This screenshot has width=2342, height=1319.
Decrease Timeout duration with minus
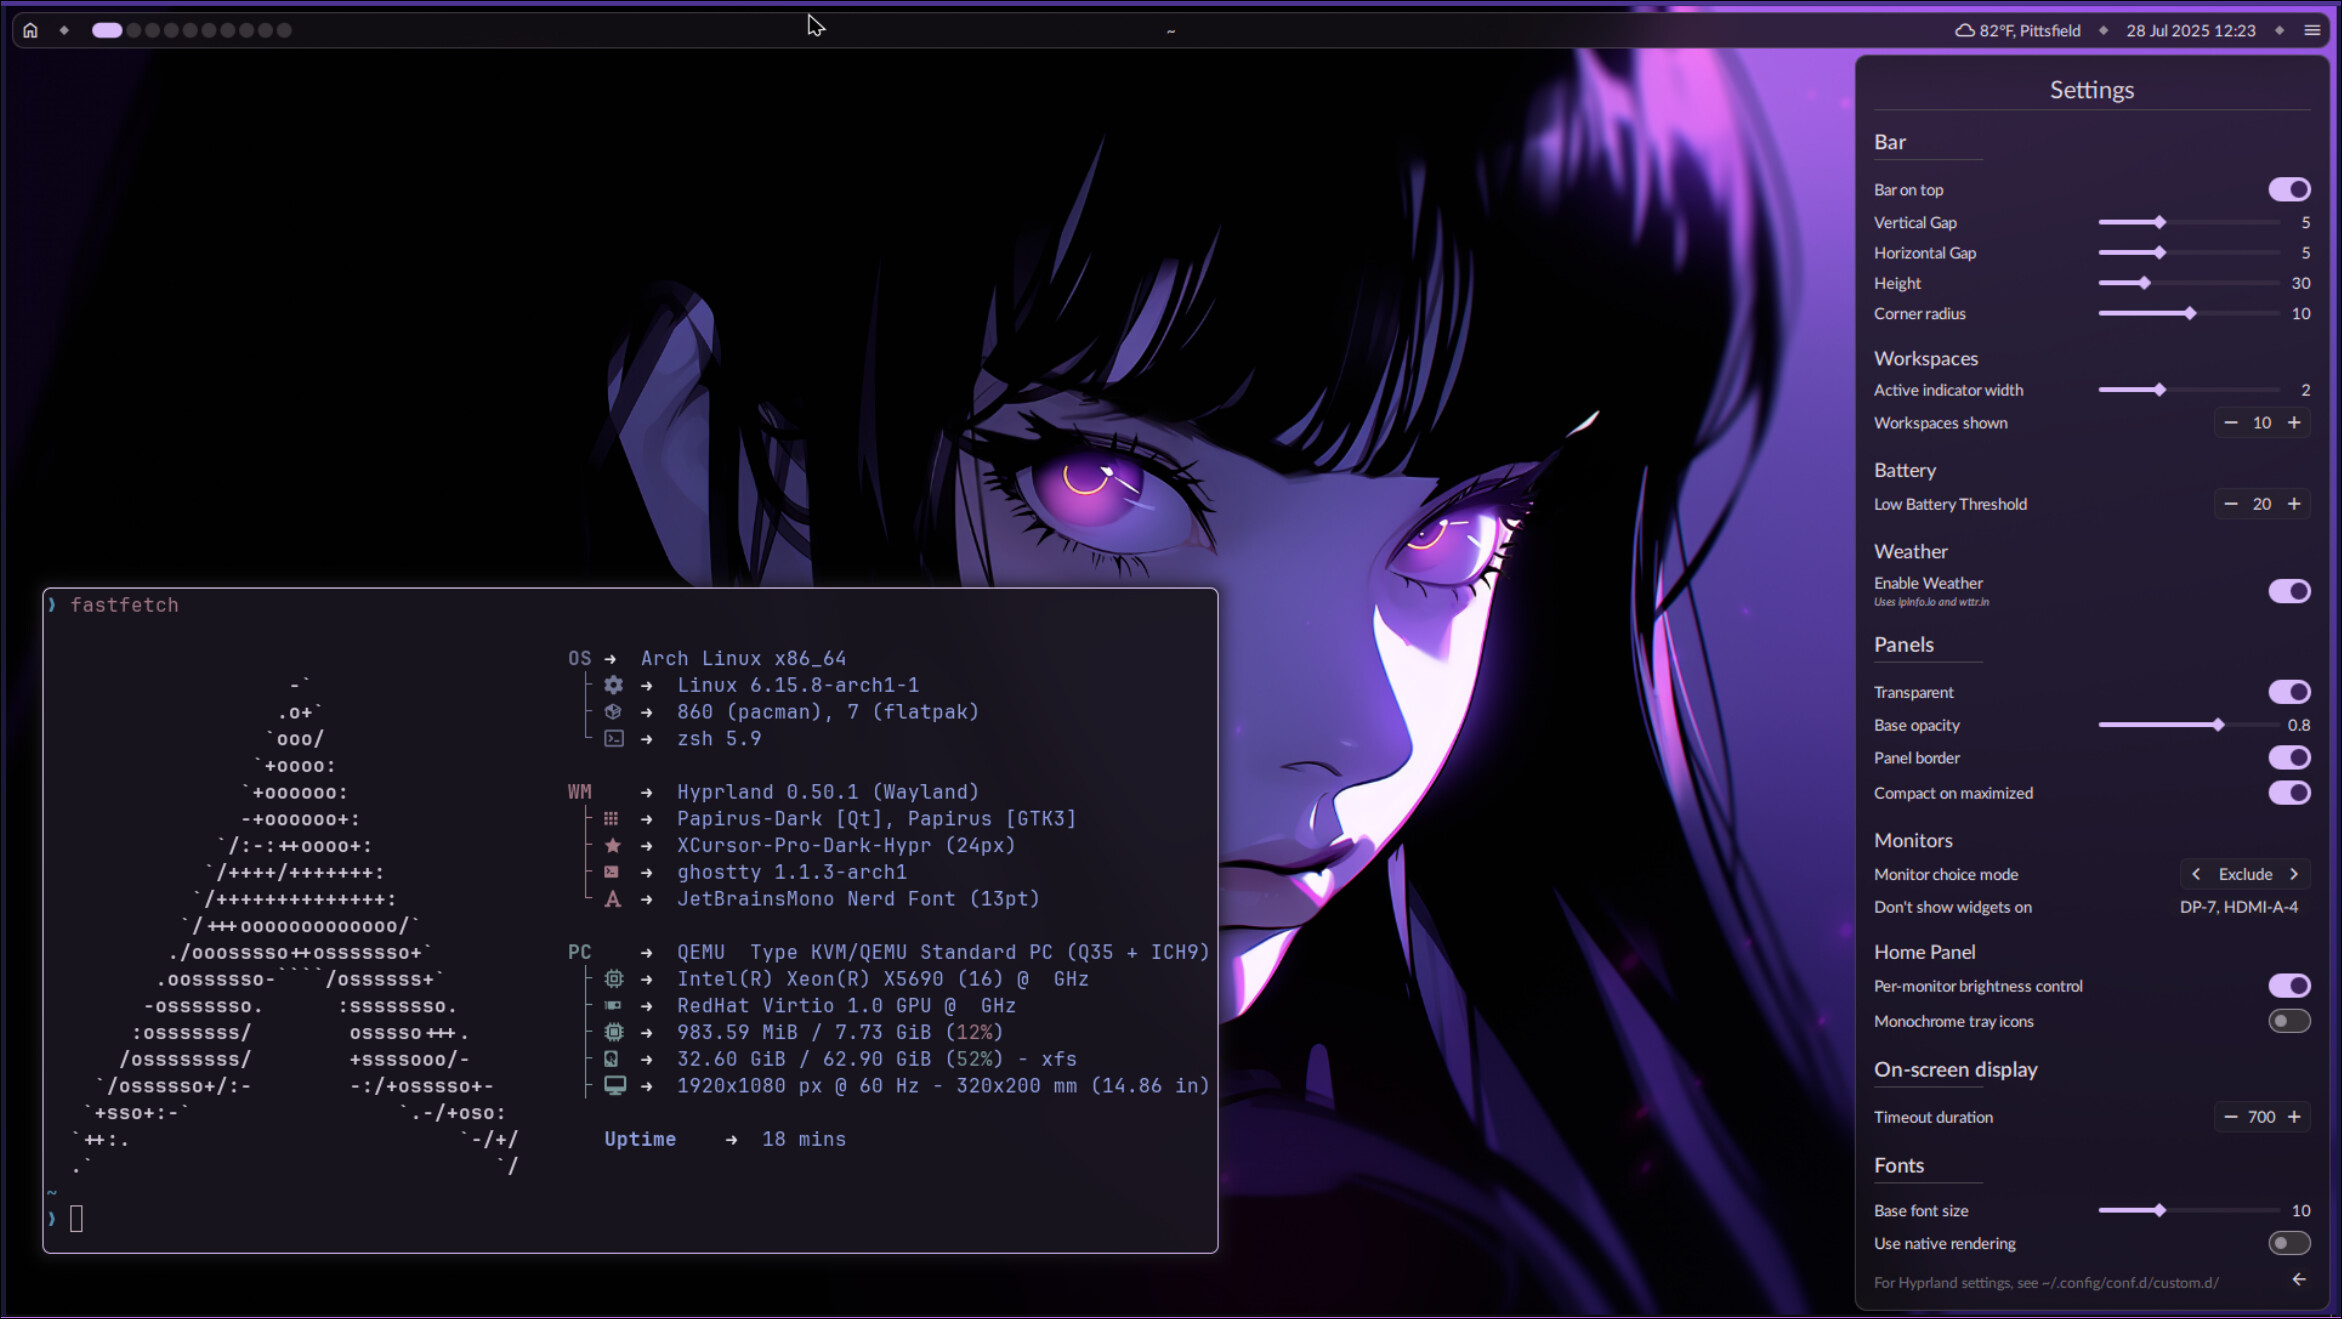pos(2230,1117)
